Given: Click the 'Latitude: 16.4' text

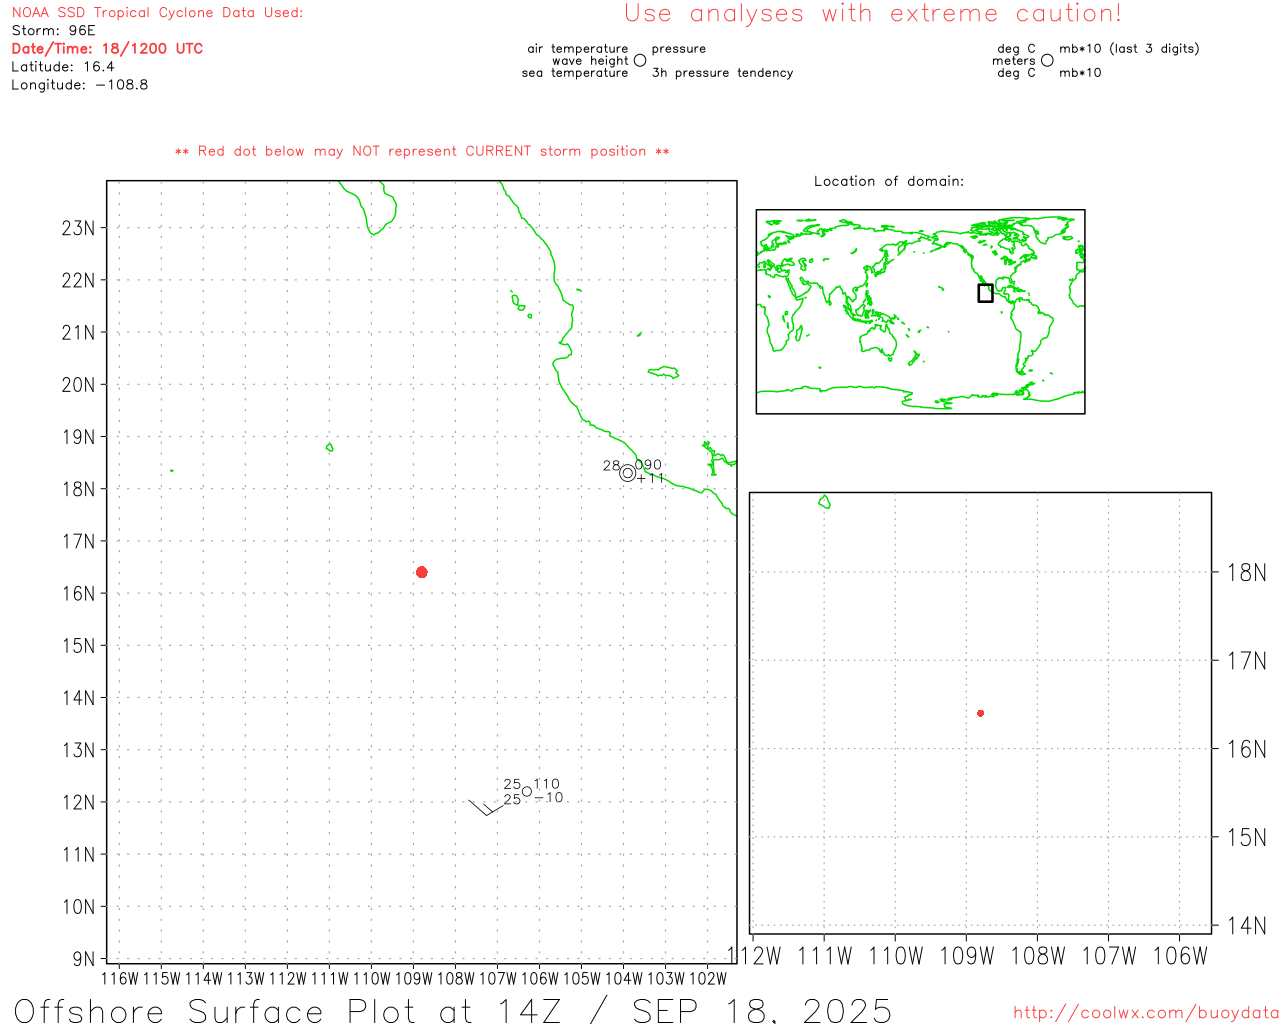Looking at the screenshot, I should pos(63,67).
